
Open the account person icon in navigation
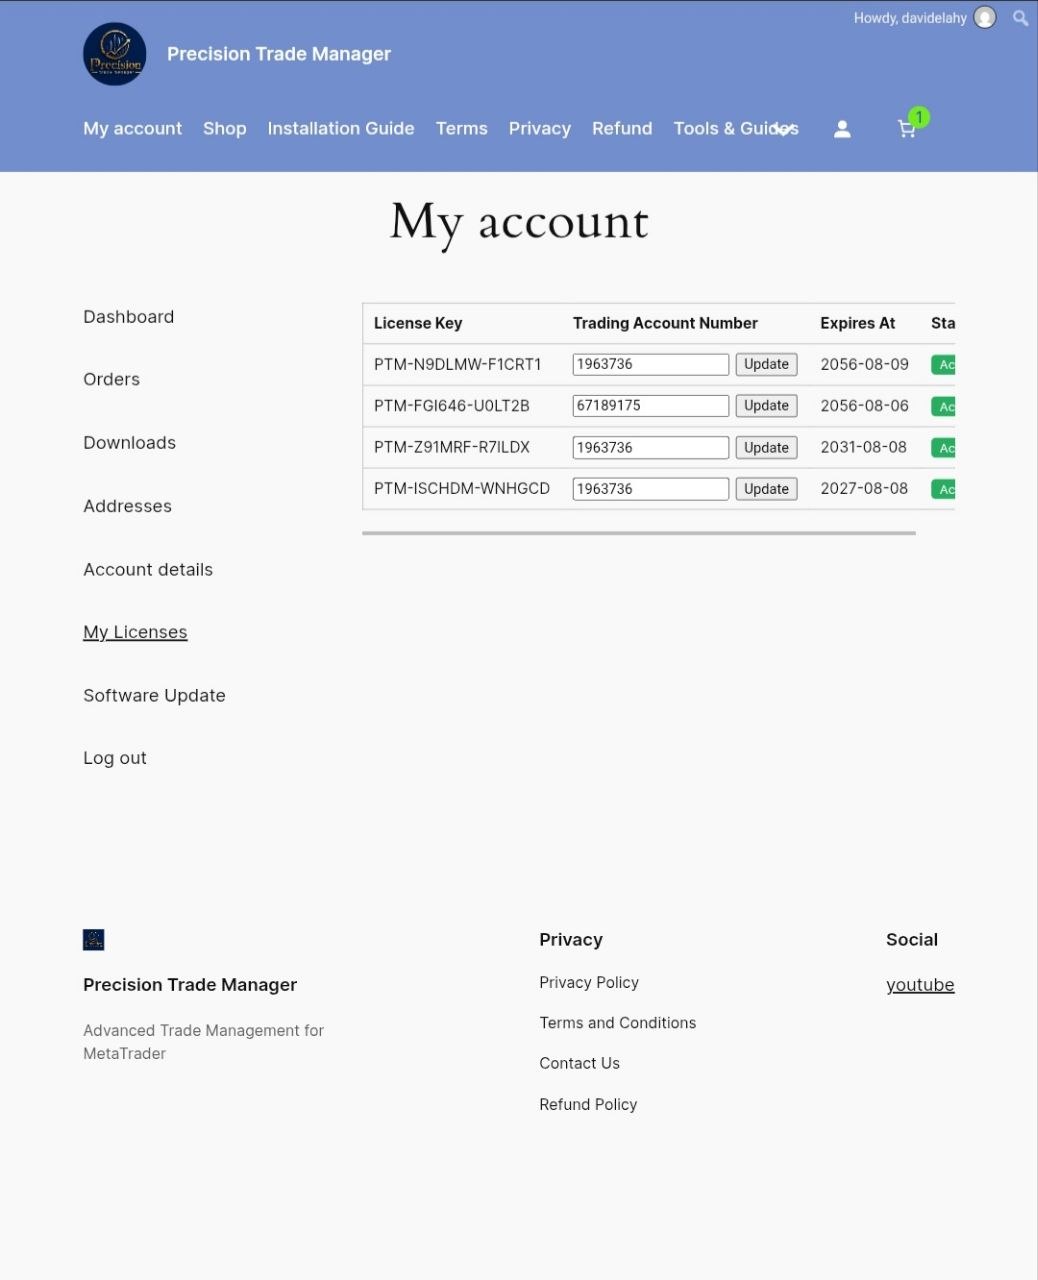842,129
